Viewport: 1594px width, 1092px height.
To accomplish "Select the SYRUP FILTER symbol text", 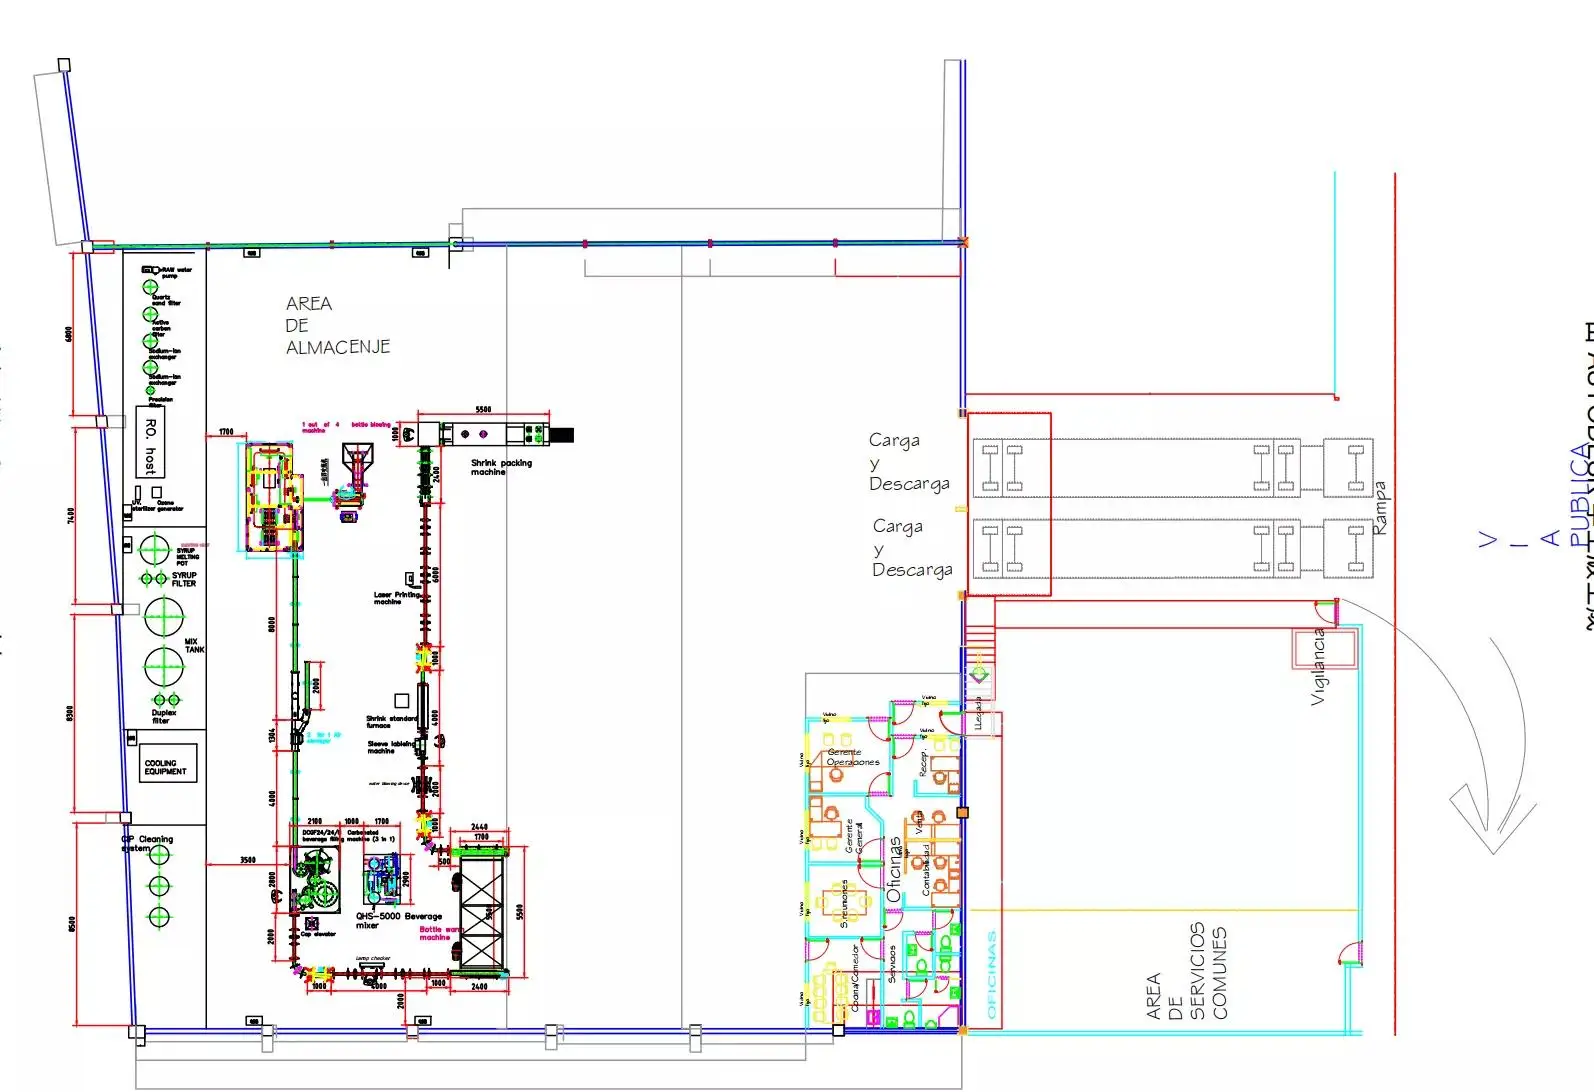I will coord(184,579).
